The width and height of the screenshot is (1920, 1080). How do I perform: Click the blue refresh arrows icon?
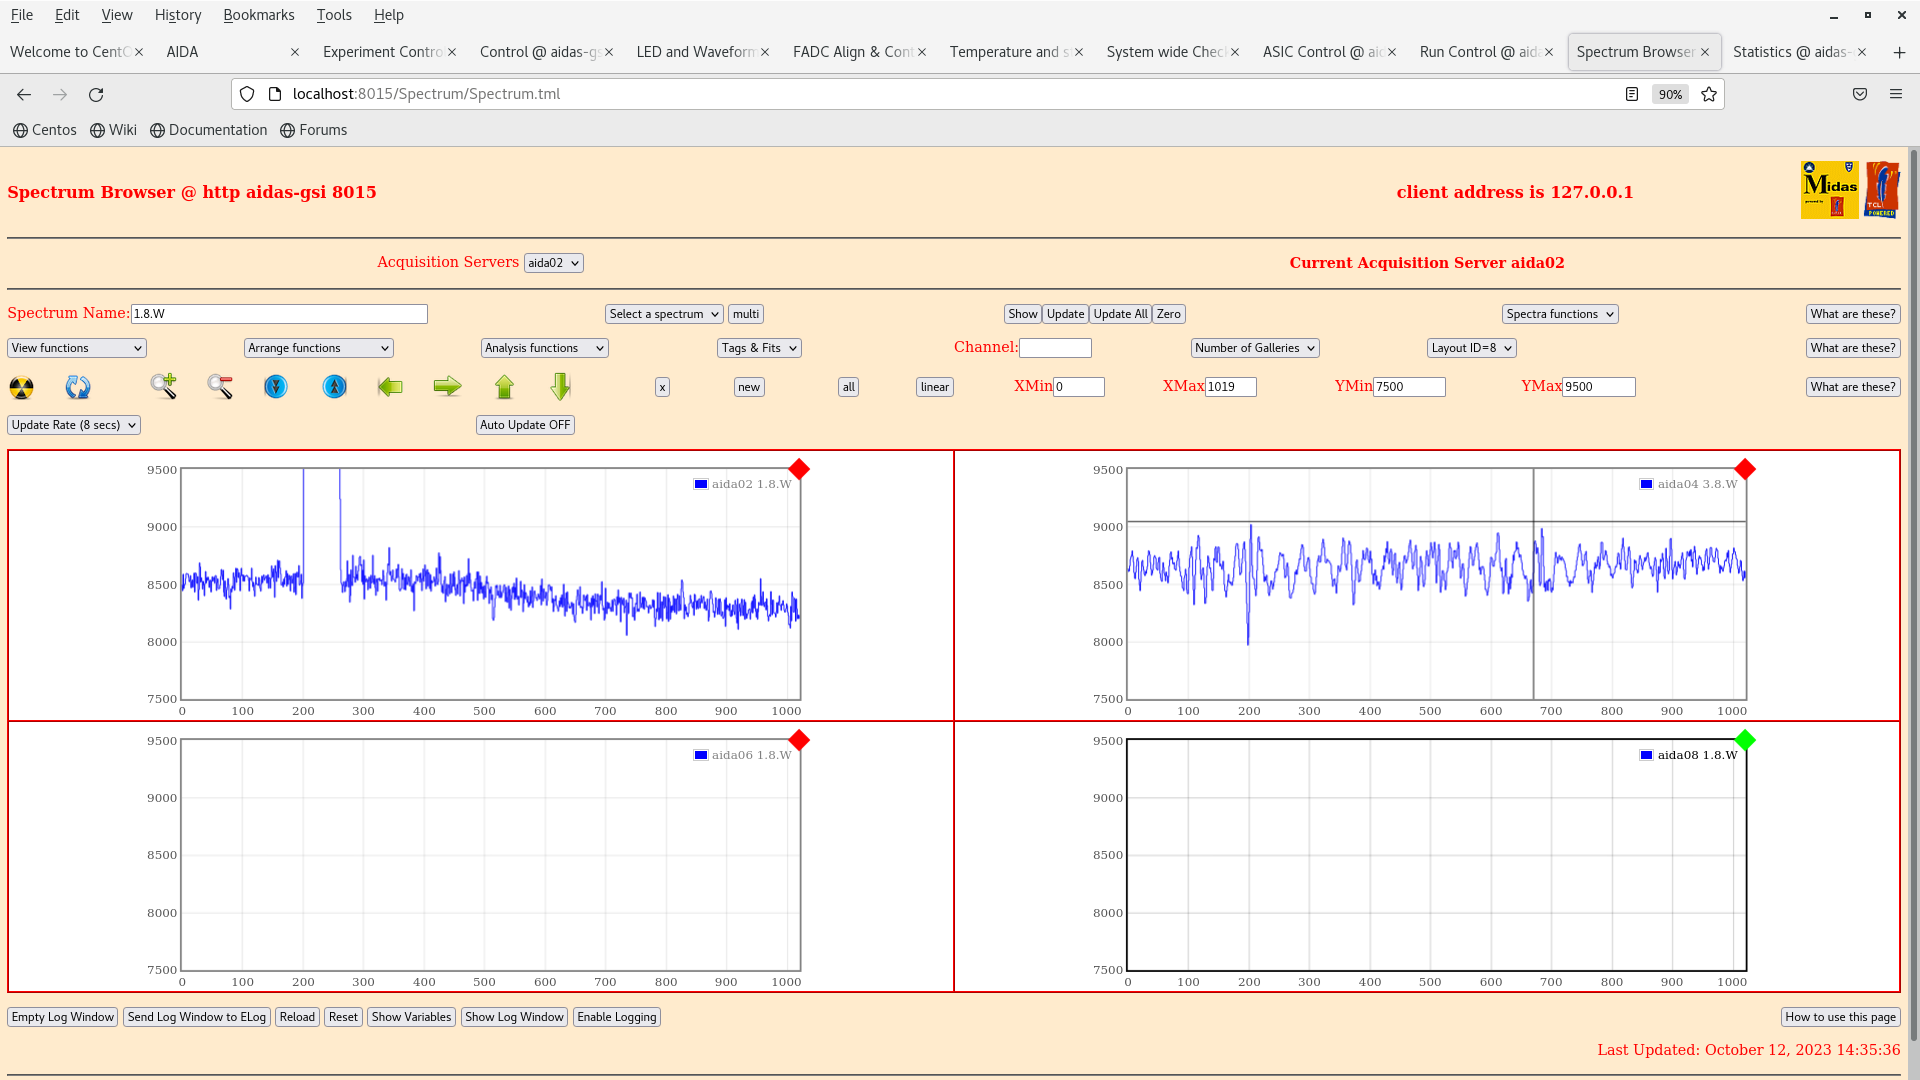(x=78, y=387)
